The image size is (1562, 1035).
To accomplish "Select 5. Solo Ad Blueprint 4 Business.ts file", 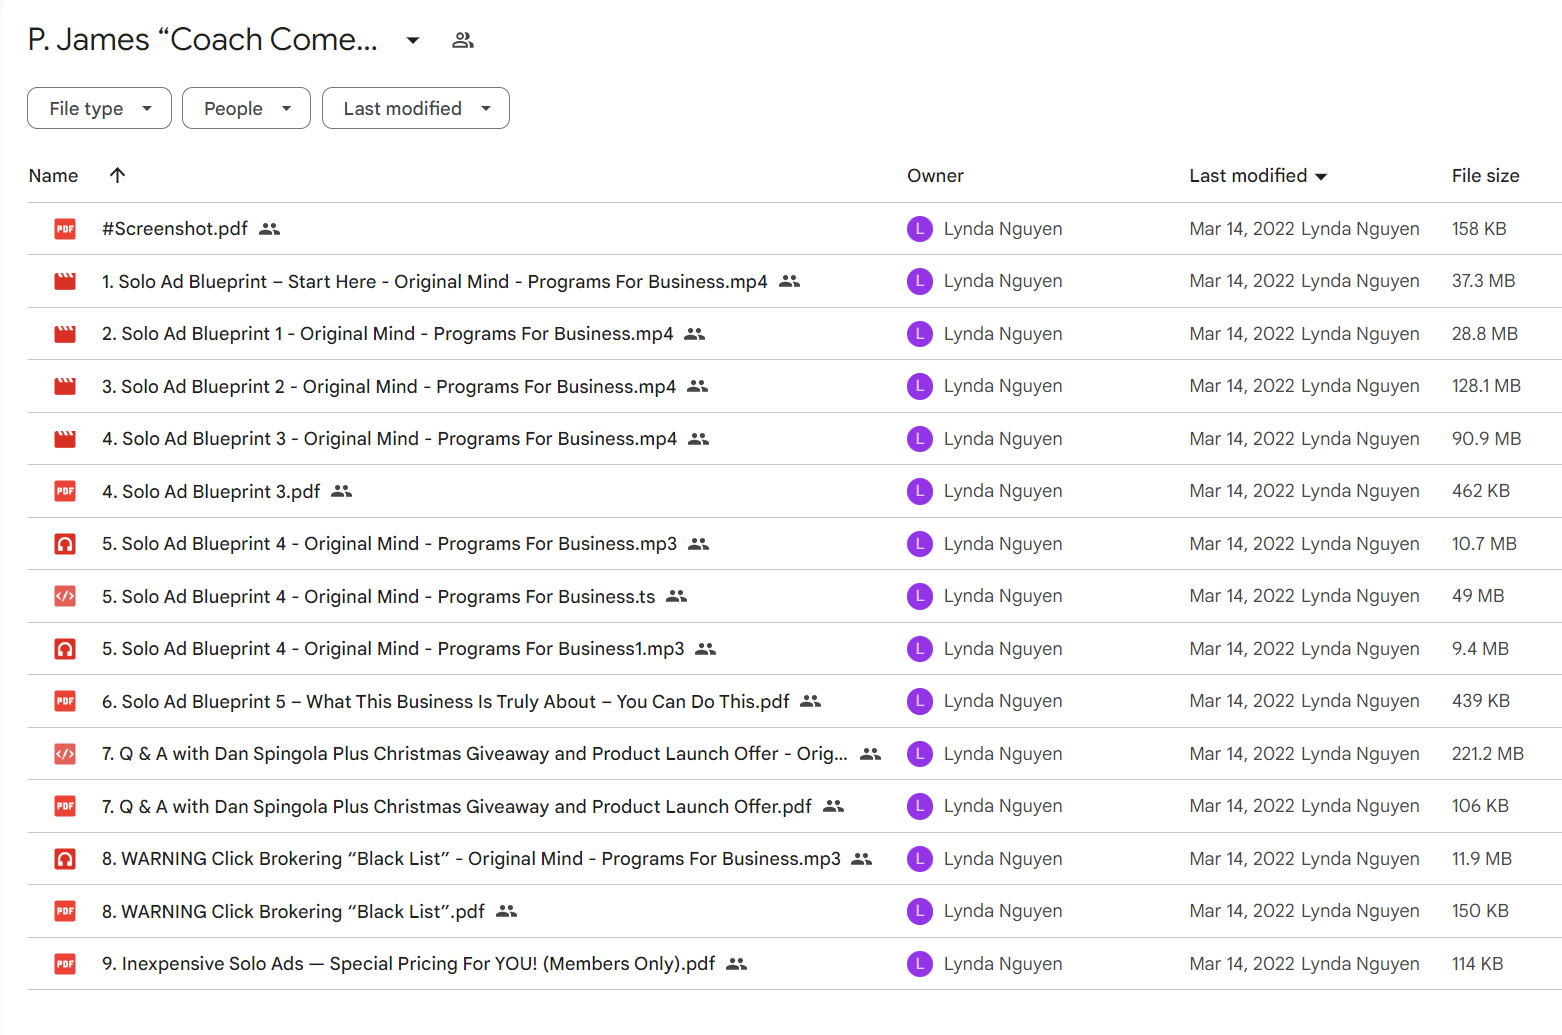I will pos(379,596).
